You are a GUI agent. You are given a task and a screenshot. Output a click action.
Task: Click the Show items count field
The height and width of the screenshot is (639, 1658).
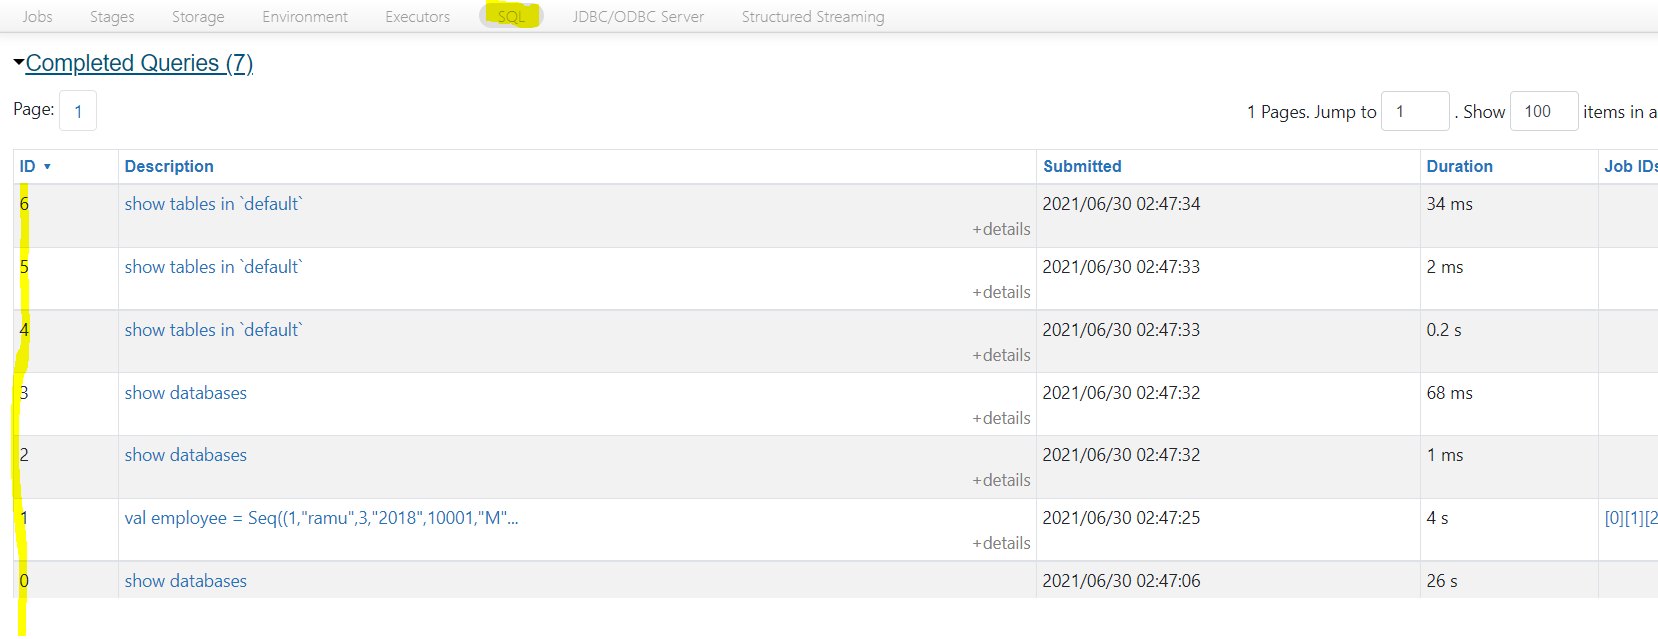1543,111
